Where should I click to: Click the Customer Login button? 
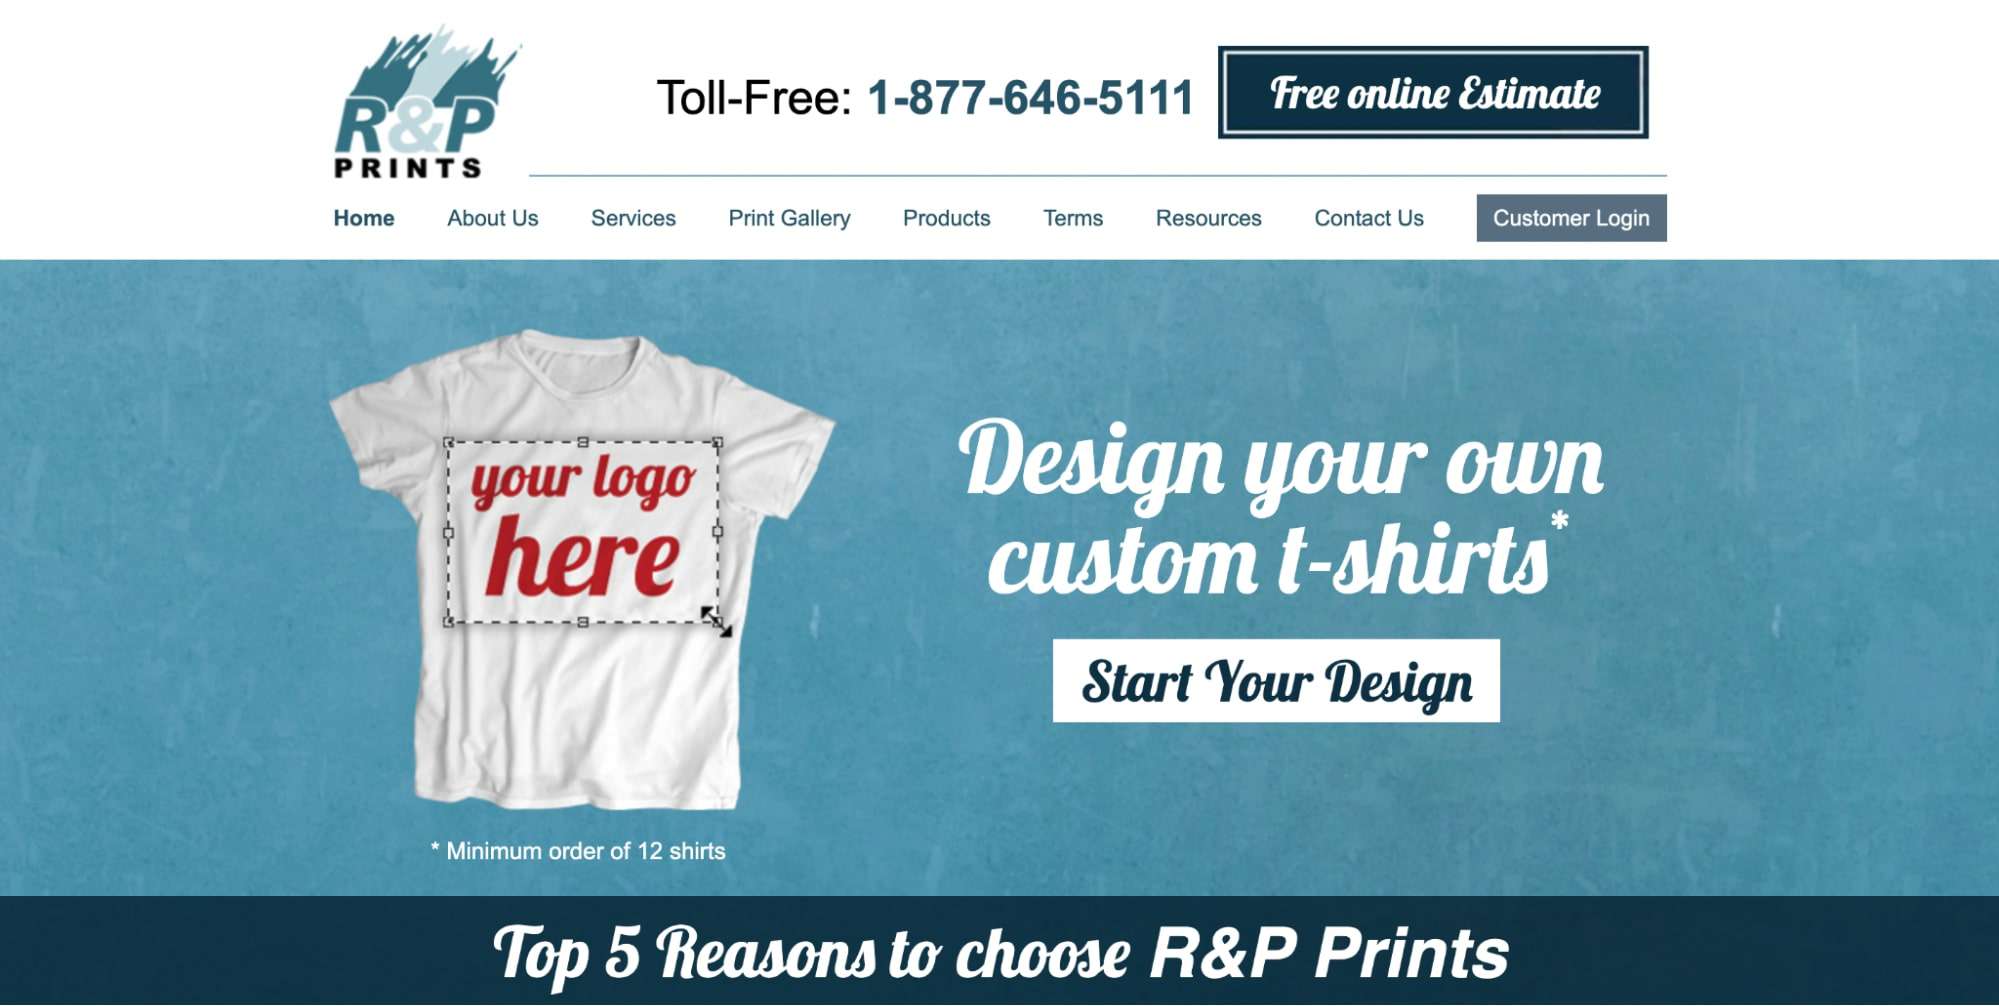click(1571, 218)
